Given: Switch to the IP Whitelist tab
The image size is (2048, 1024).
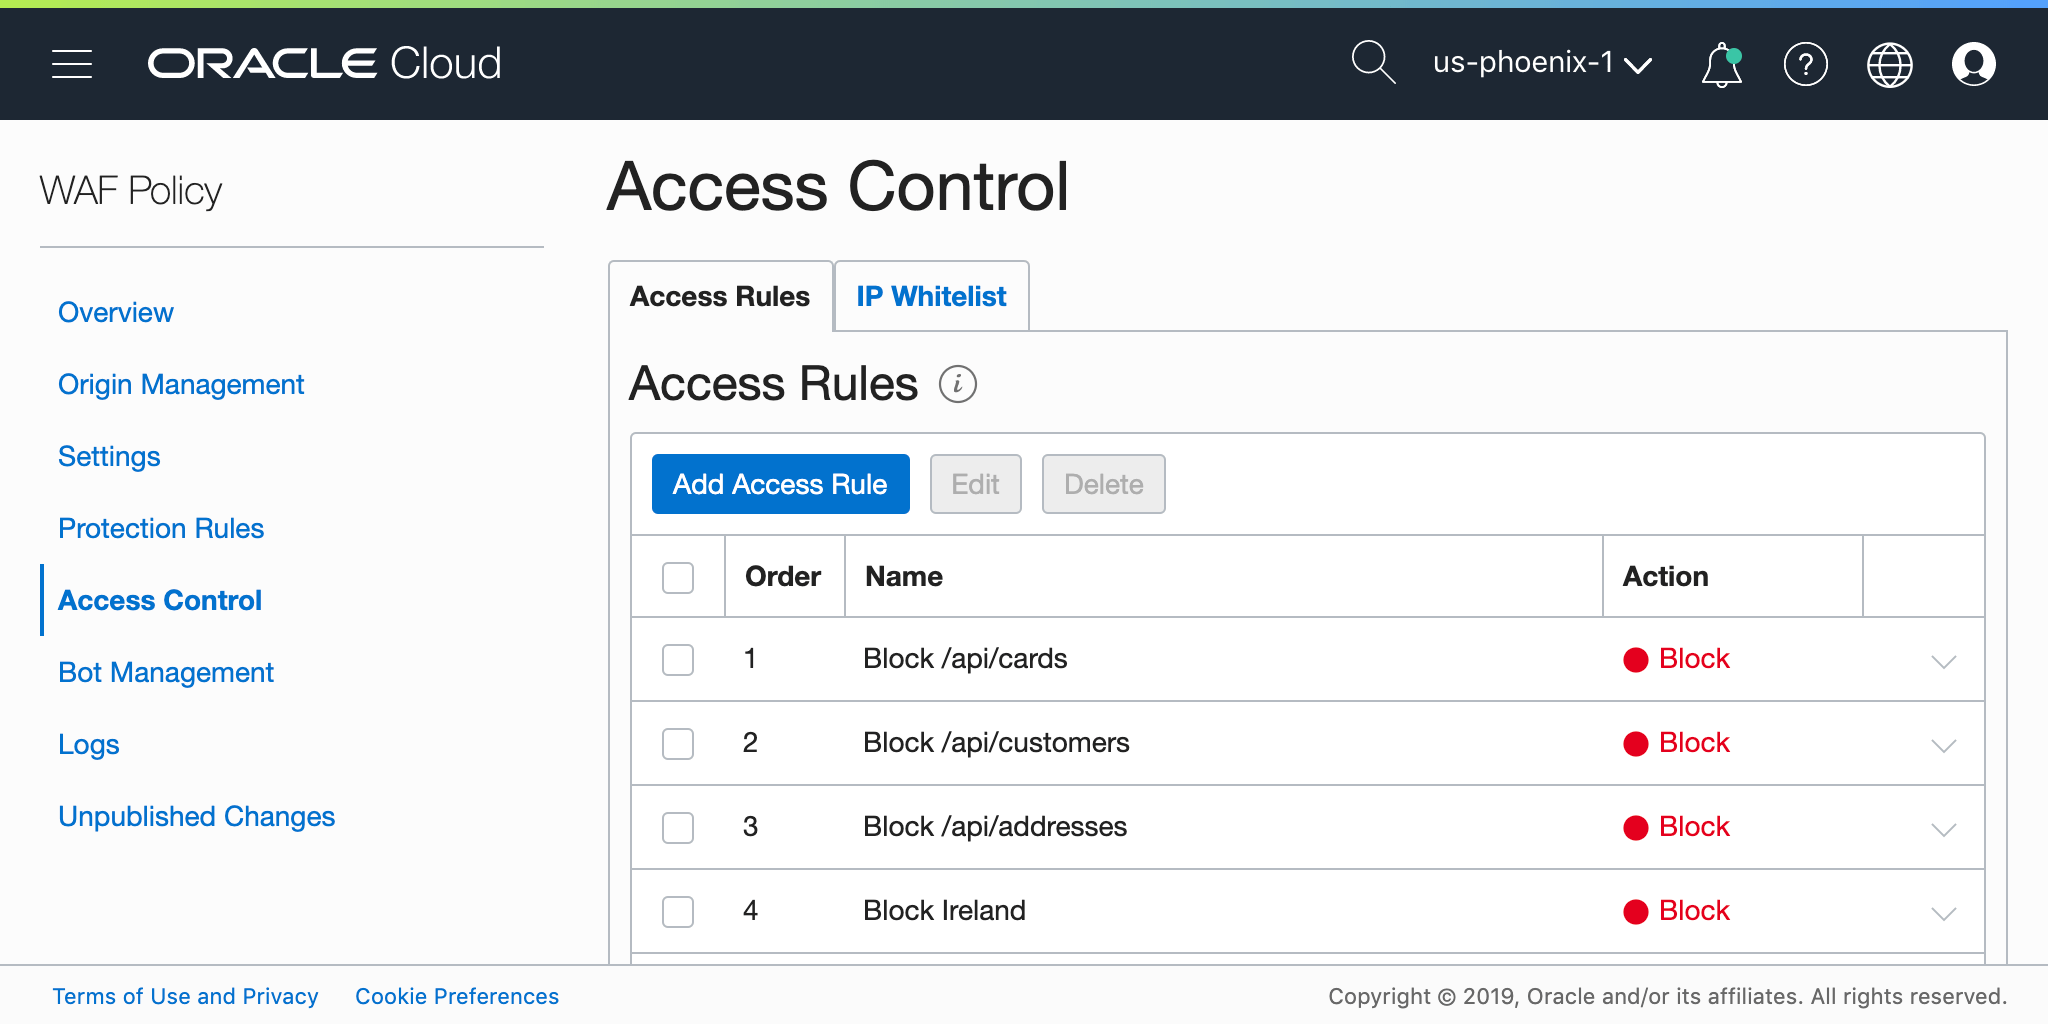Looking at the screenshot, I should 931,297.
